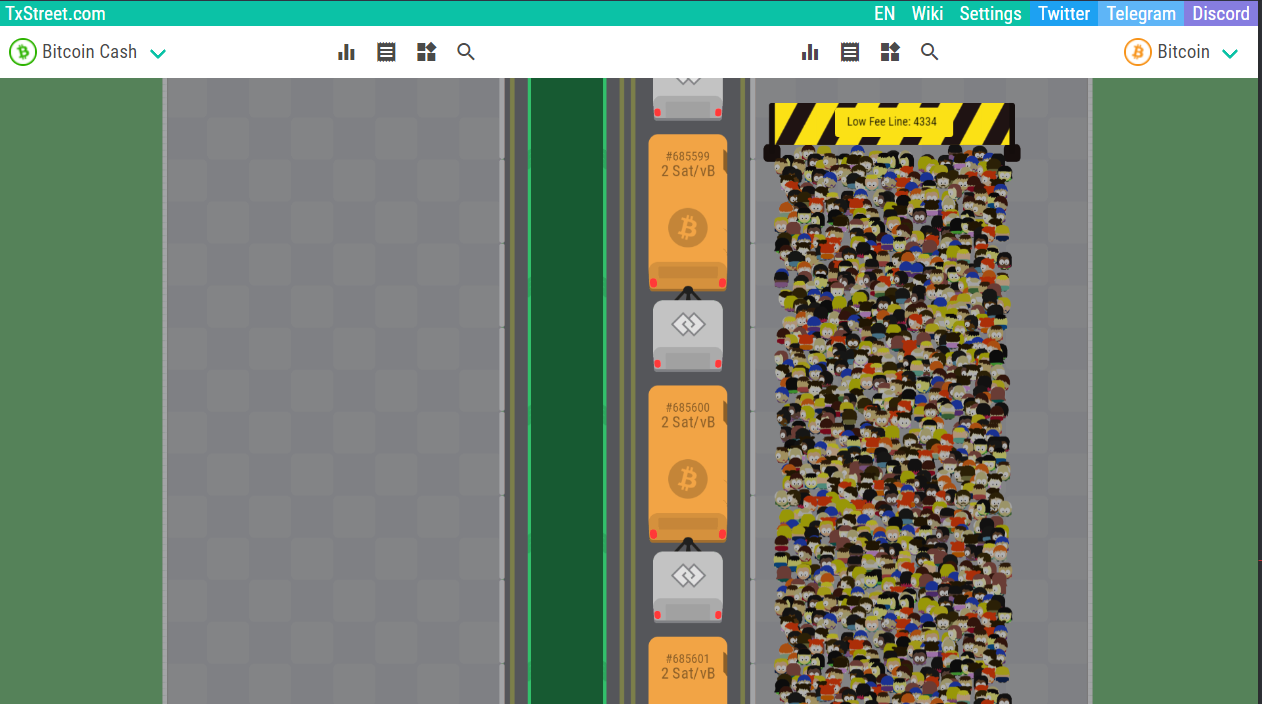Open the Settings menu
The height and width of the screenshot is (704, 1262).
tap(990, 13)
